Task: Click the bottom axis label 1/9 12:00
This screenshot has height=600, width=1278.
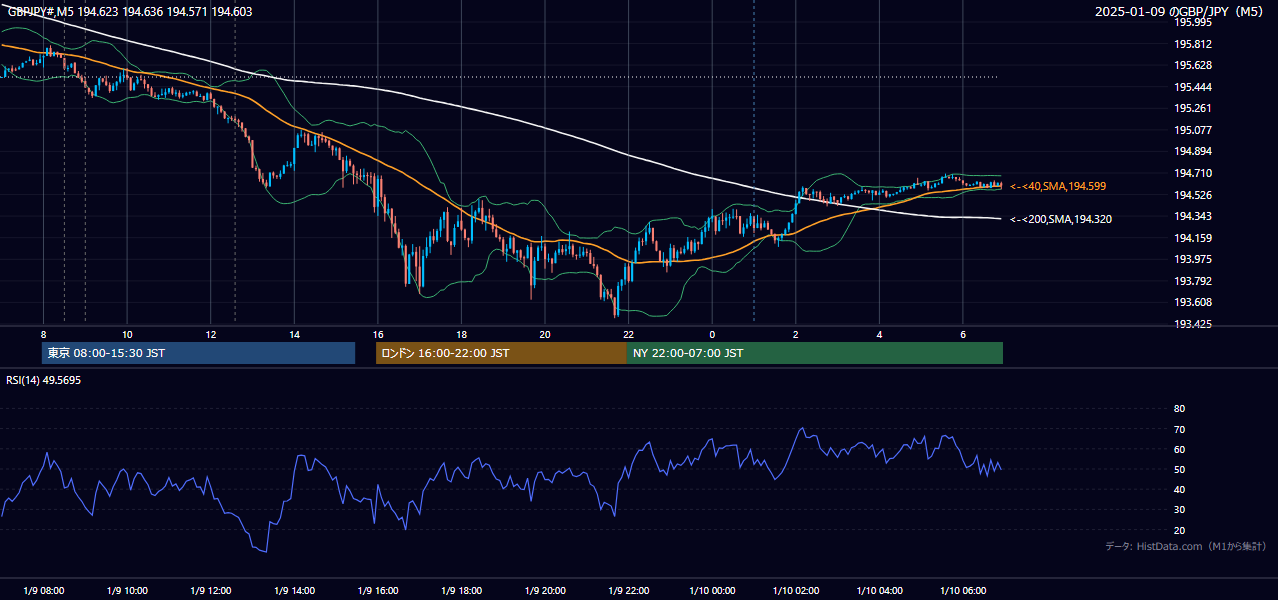Action: tap(211, 590)
